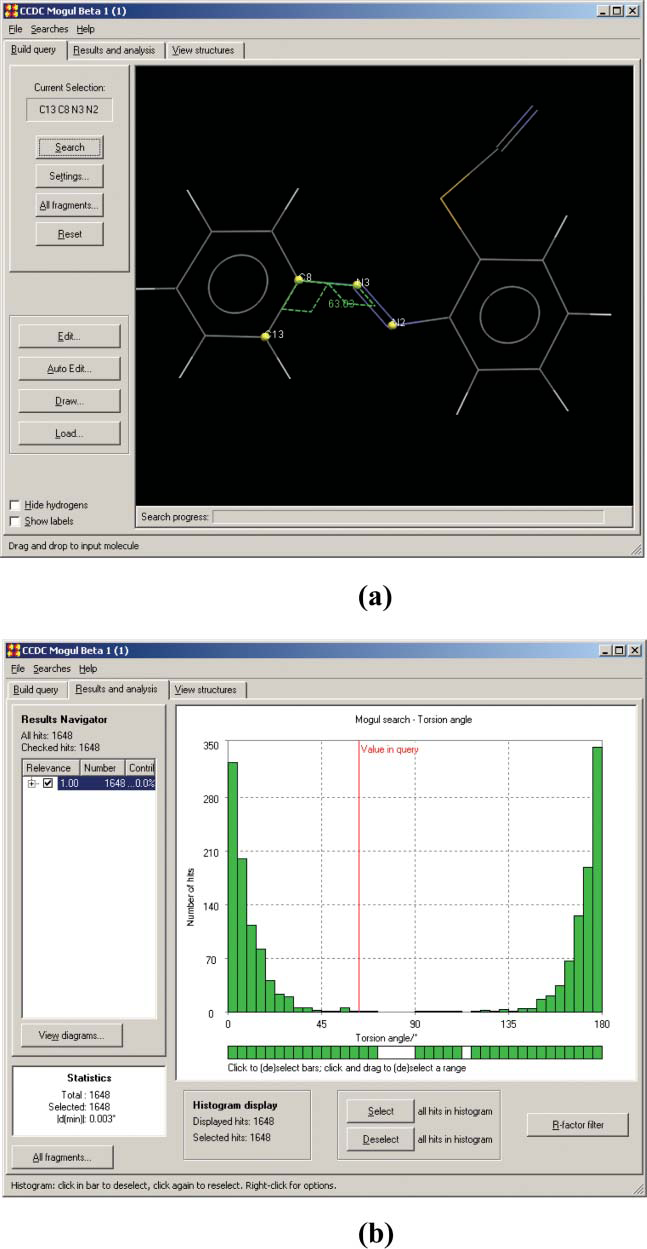Switch to View structures tab in the molecule window

(204, 50)
